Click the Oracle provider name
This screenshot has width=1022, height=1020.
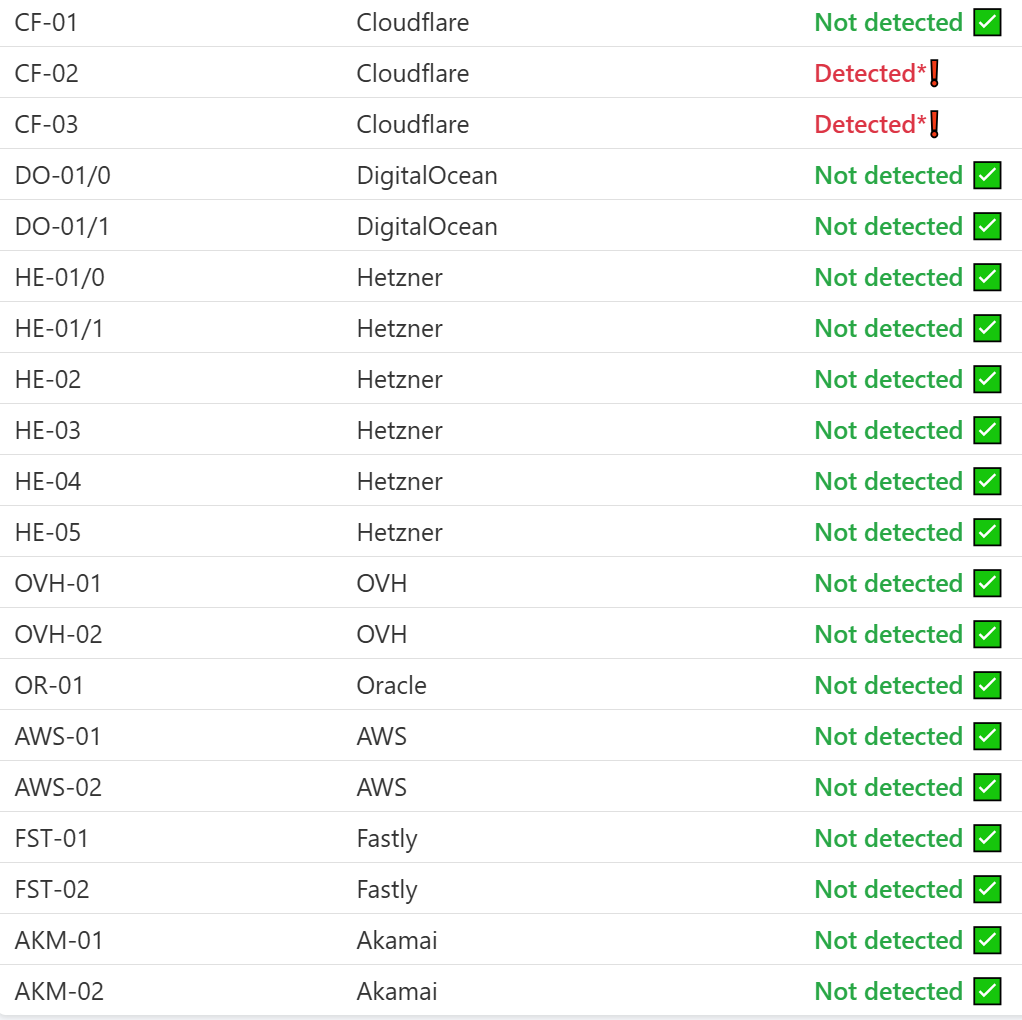[391, 686]
